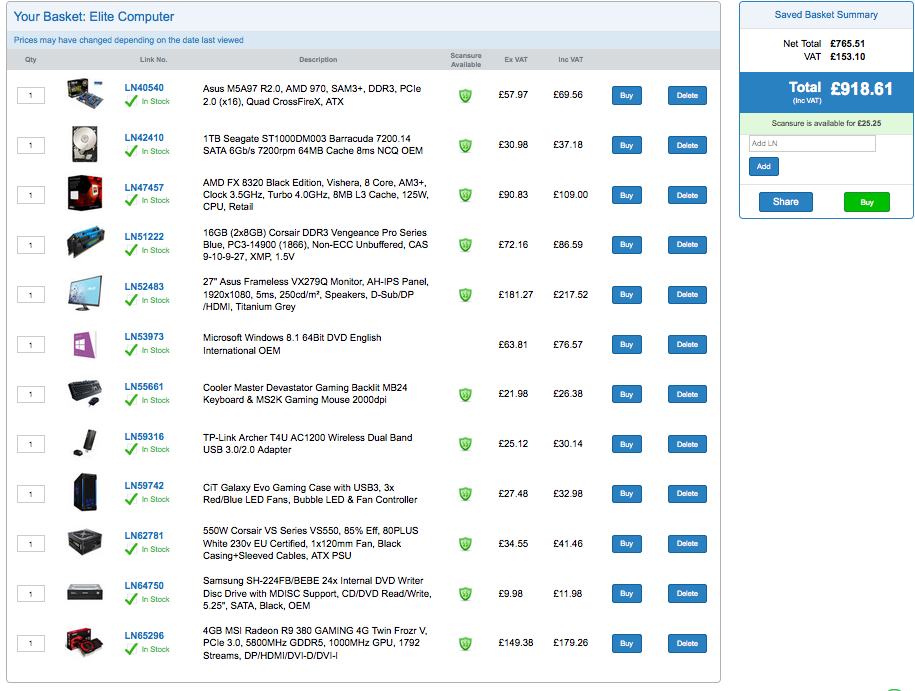Click the Add LN text field
The width and height of the screenshot is (915, 691).
pyautogui.click(x=812, y=144)
